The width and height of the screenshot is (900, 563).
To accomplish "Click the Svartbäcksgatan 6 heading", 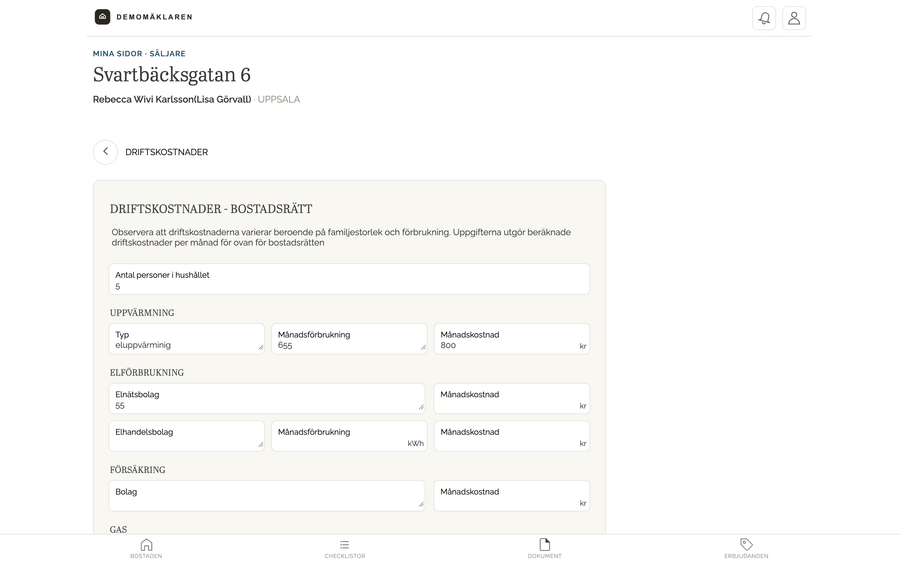I will pos(172,75).
